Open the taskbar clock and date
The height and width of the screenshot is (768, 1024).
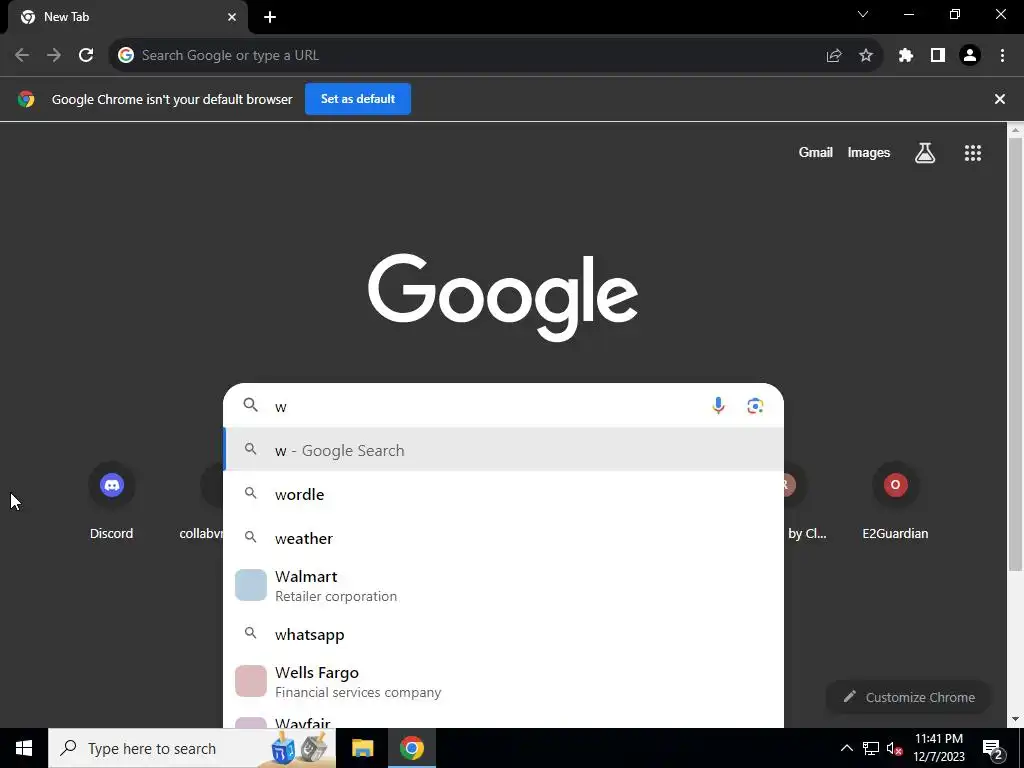coord(939,748)
